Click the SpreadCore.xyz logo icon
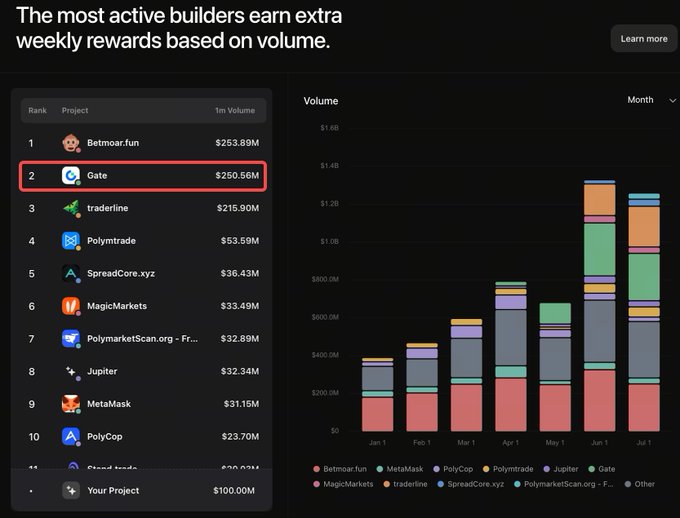 [x=71, y=273]
